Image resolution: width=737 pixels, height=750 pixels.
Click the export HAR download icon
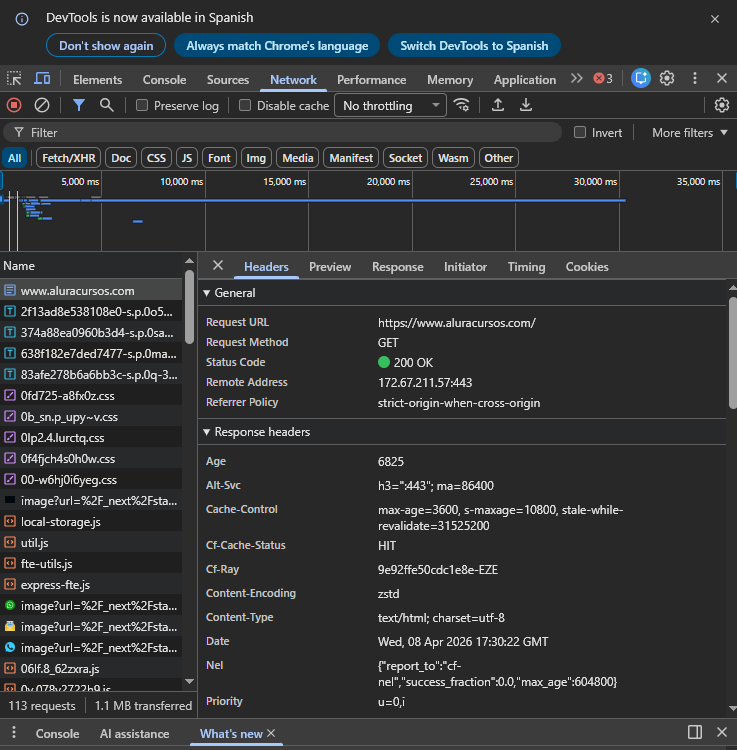(x=526, y=105)
